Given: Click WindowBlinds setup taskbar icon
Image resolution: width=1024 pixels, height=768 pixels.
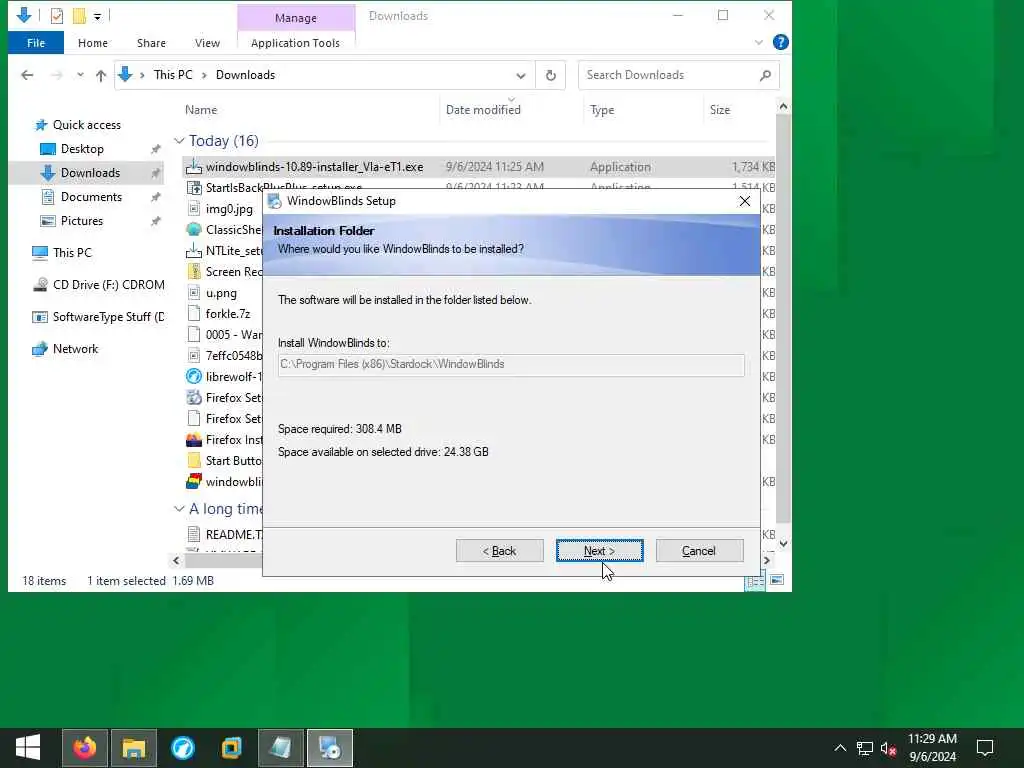Looking at the screenshot, I should [330, 748].
